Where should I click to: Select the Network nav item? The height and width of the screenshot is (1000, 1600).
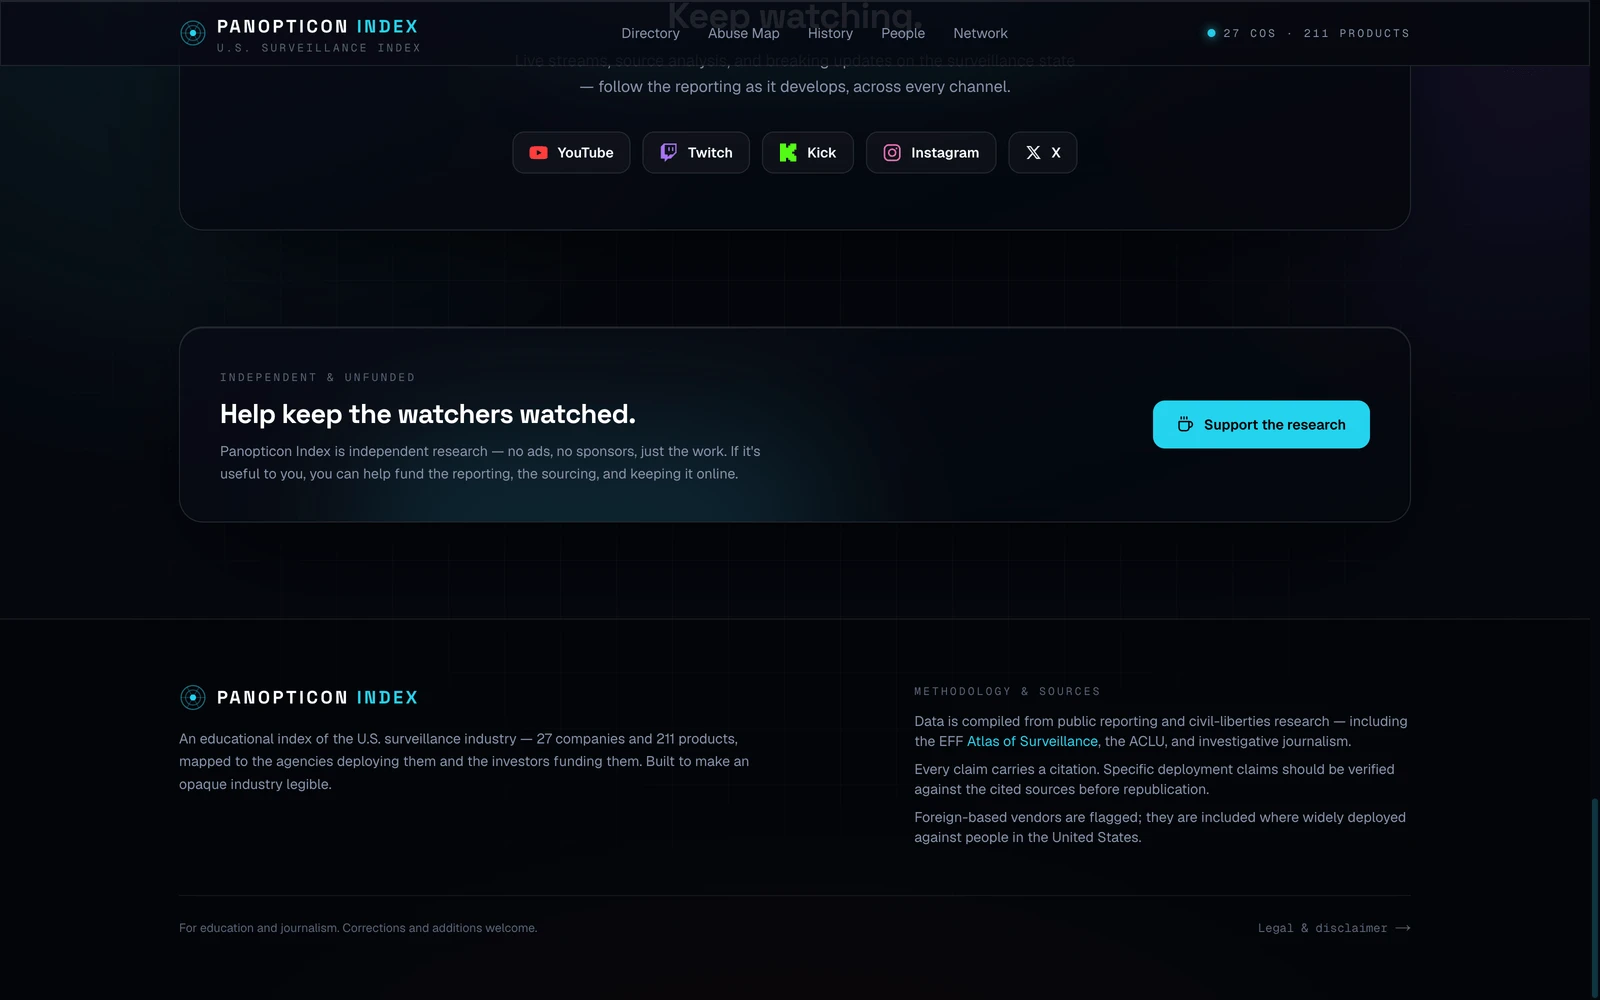(x=980, y=33)
